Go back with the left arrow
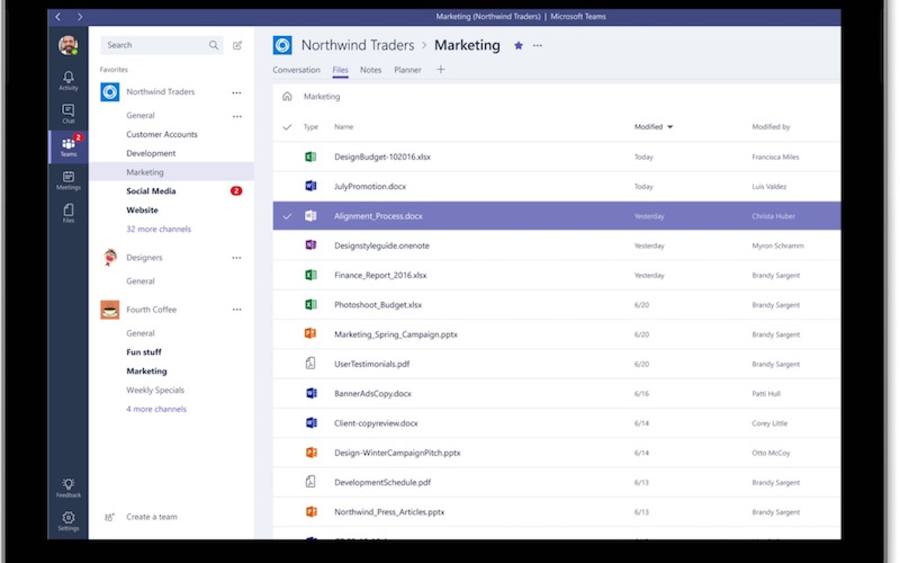The width and height of the screenshot is (900, 563). 58,17
